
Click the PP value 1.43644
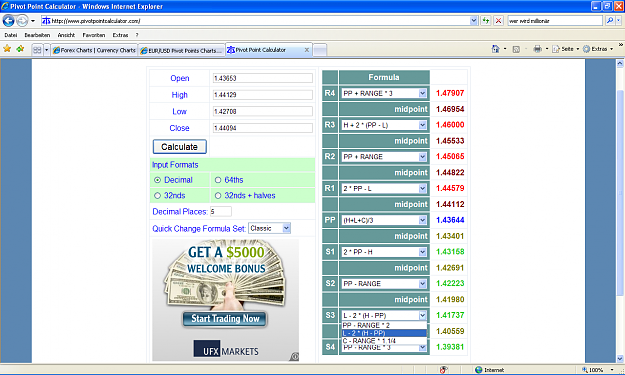[450, 220]
